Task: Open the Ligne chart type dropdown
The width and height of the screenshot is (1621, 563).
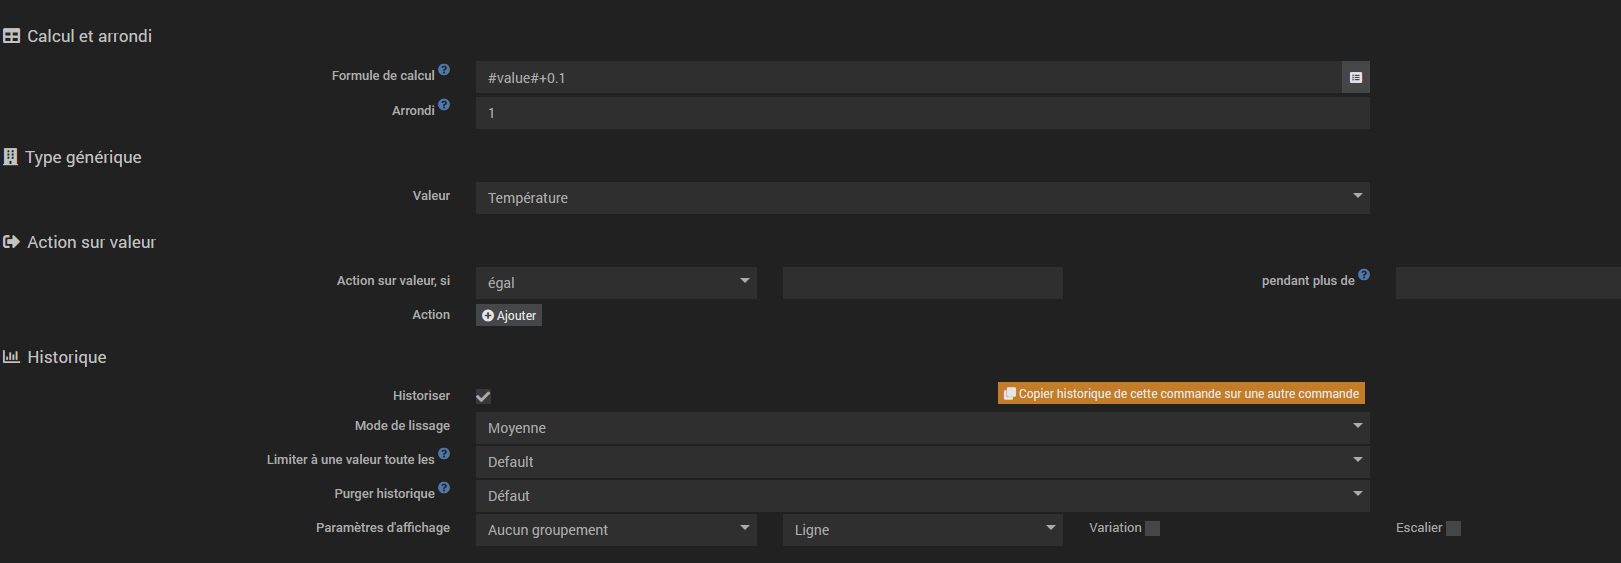Action: (922, 530)
